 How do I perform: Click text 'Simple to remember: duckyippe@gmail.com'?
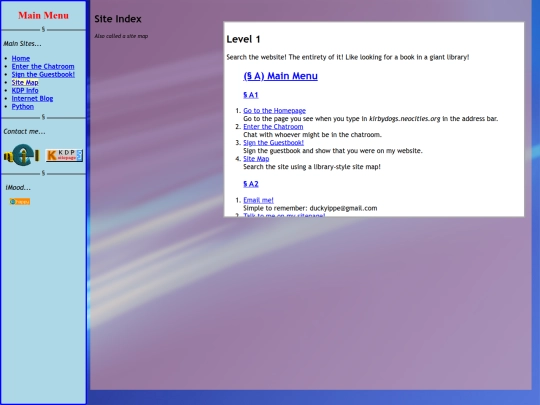click(310, 208)
